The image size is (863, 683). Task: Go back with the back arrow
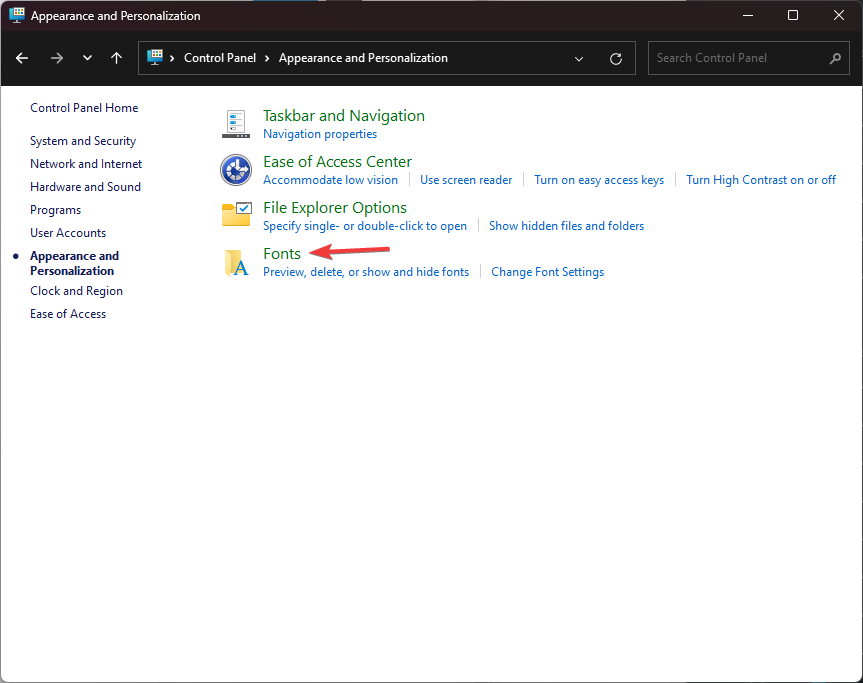tap(22, 58)
